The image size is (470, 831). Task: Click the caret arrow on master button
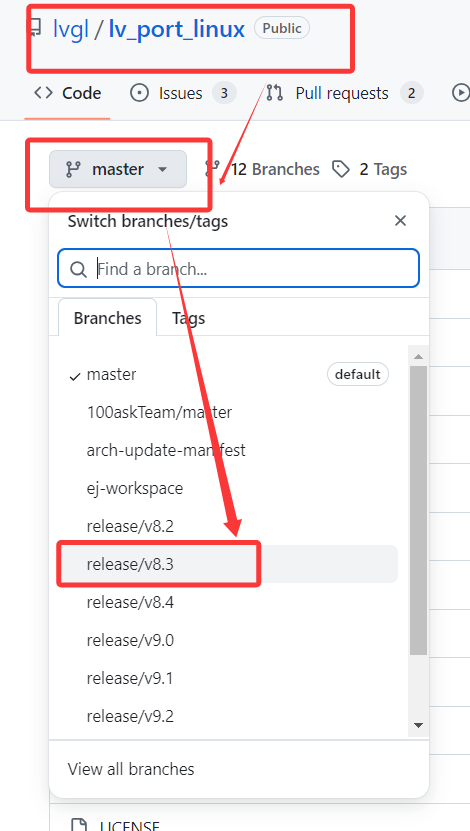[x=163, y=170]
